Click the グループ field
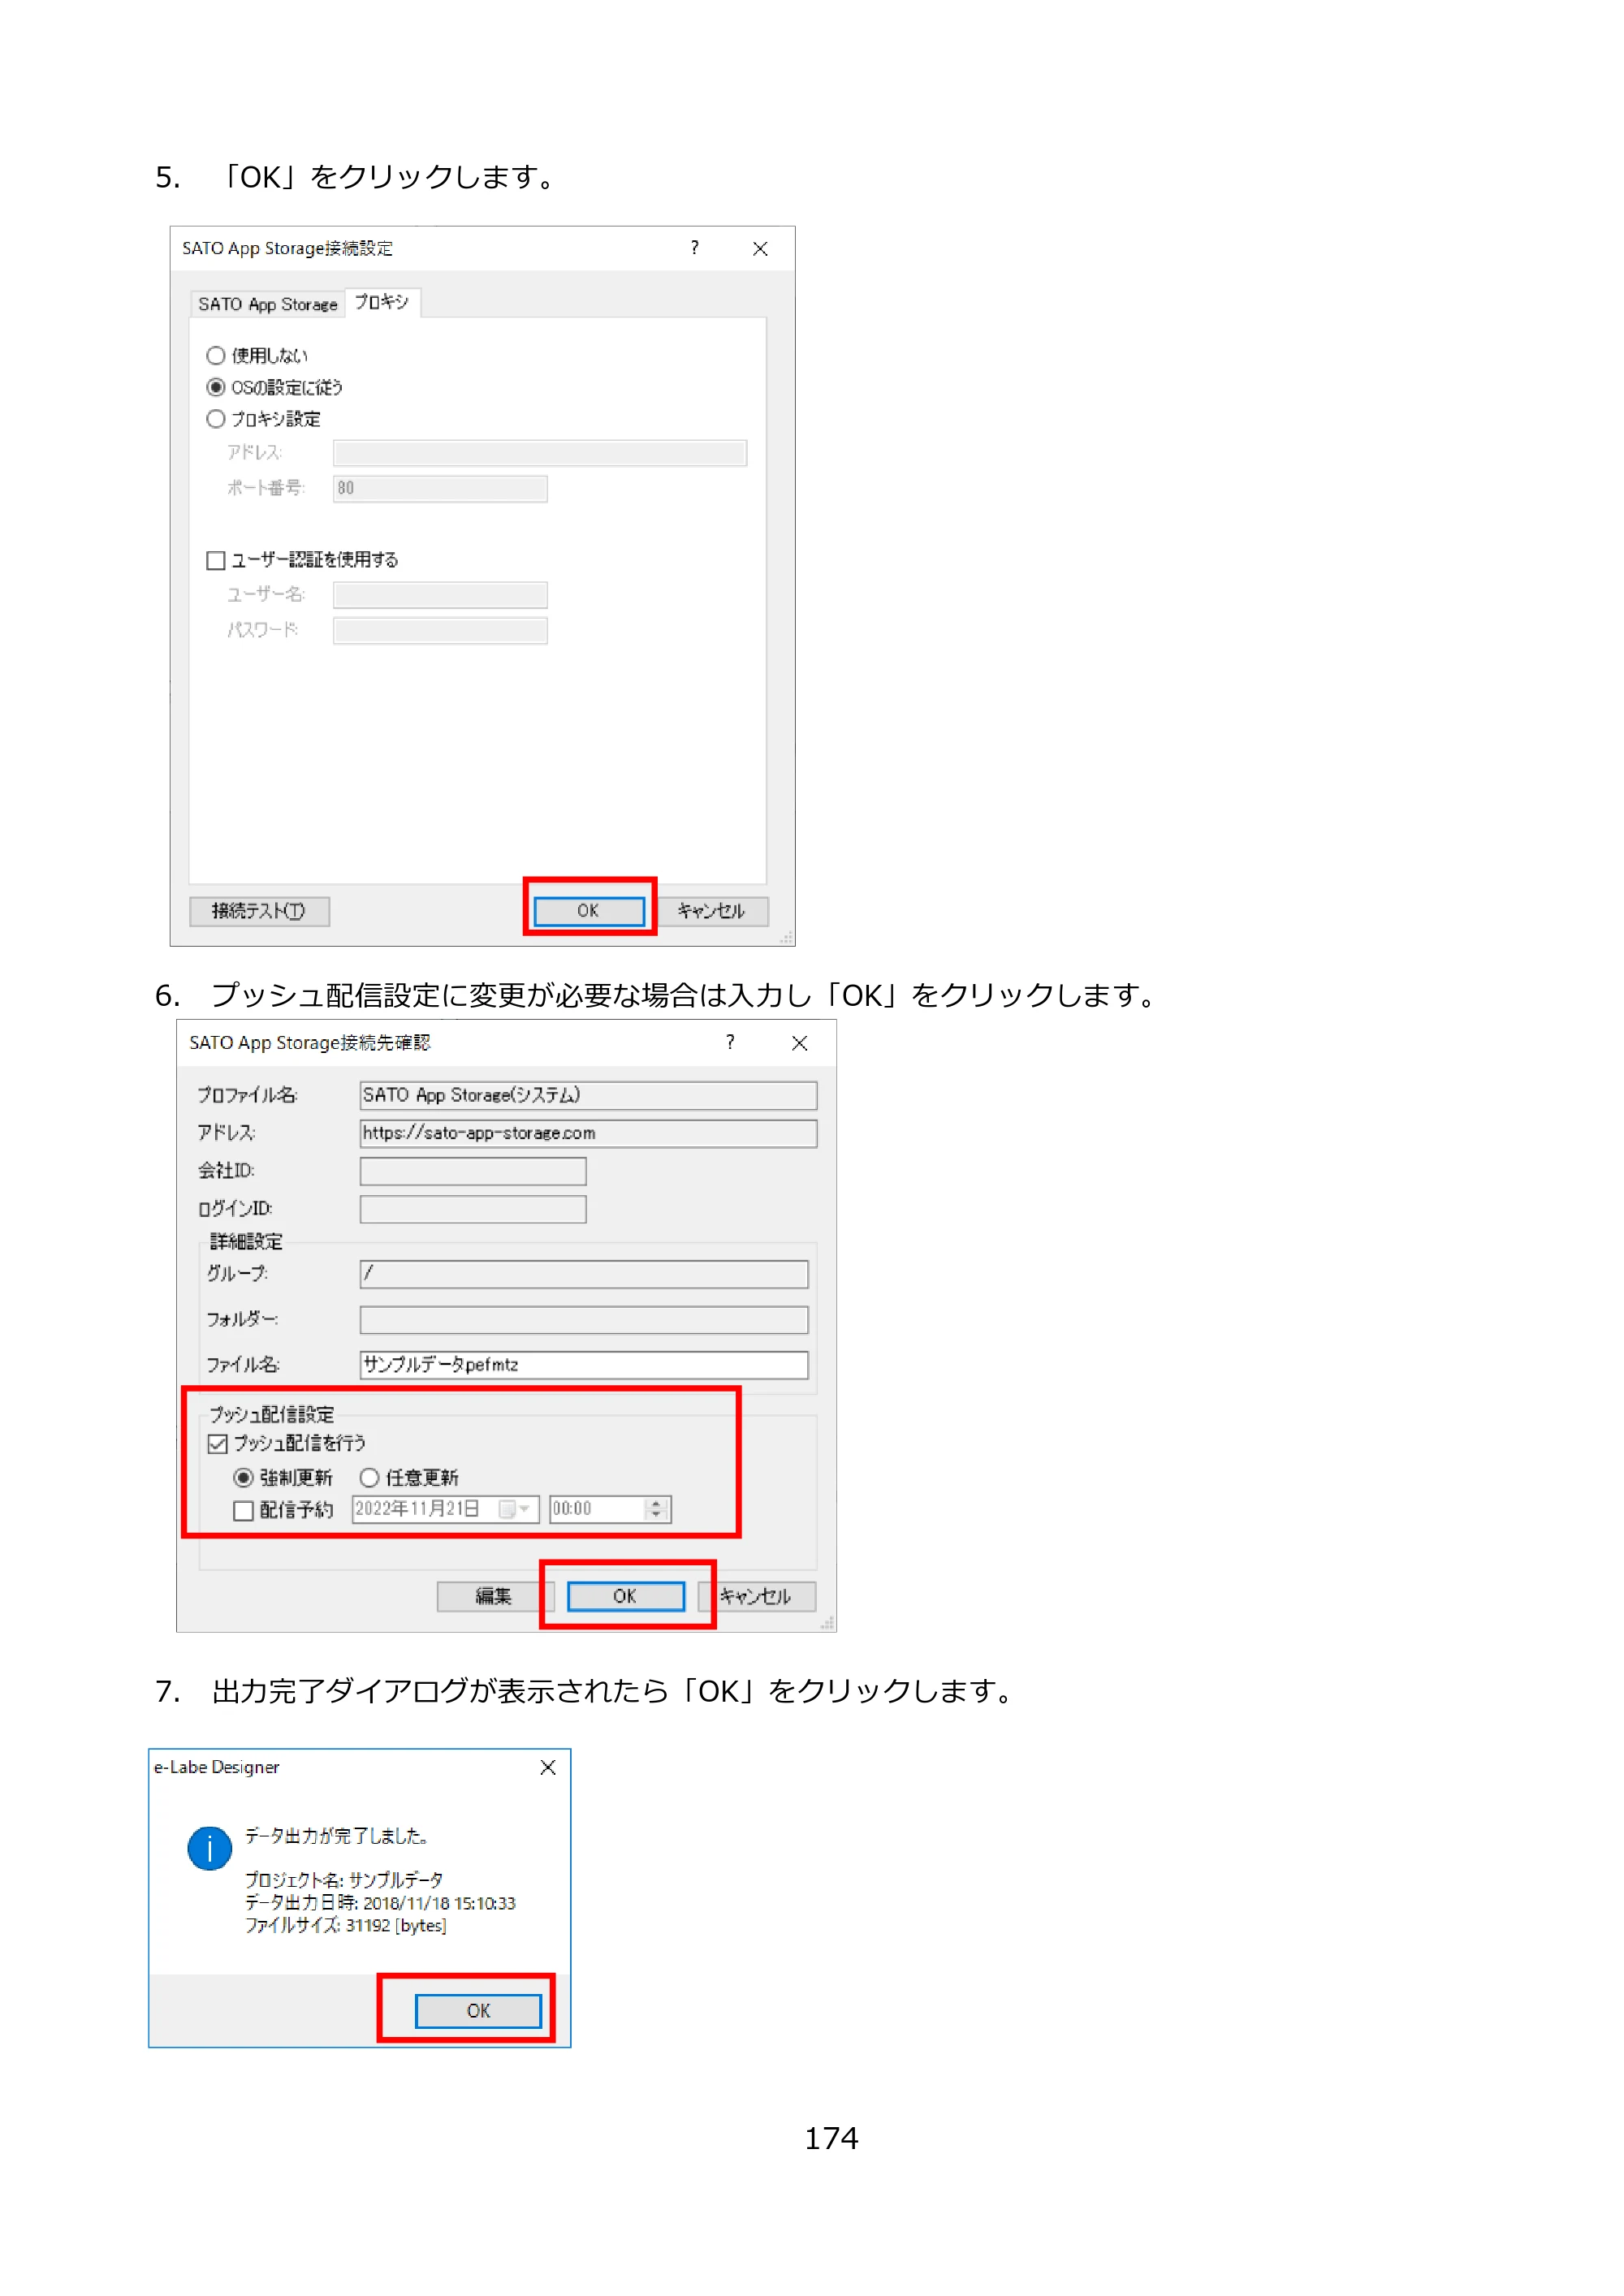The height and width of the screenshot is (2296, 1624). (584, 1275)
